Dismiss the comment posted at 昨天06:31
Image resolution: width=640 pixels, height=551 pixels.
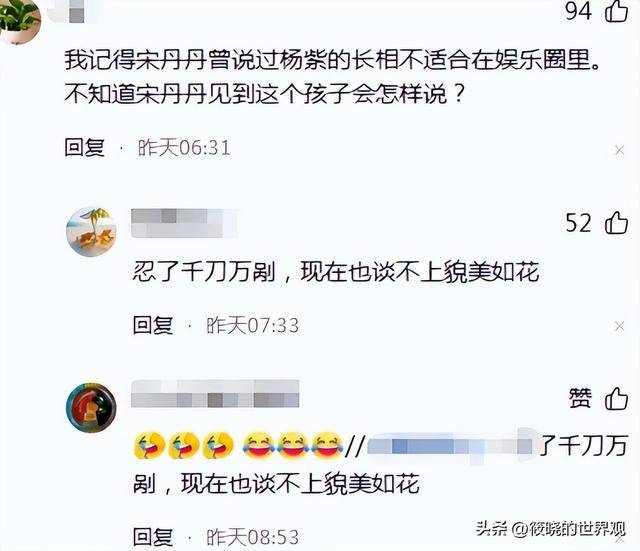[x=619, y=151]
